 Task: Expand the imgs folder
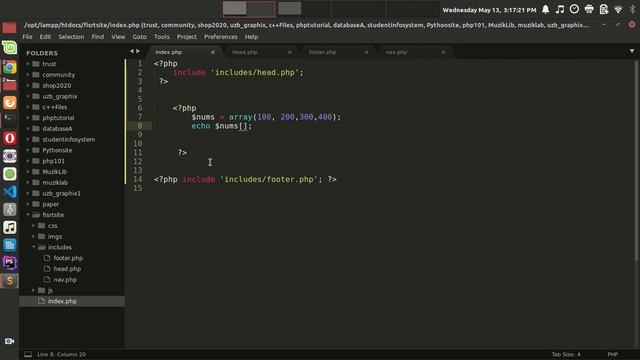(34, 236)
